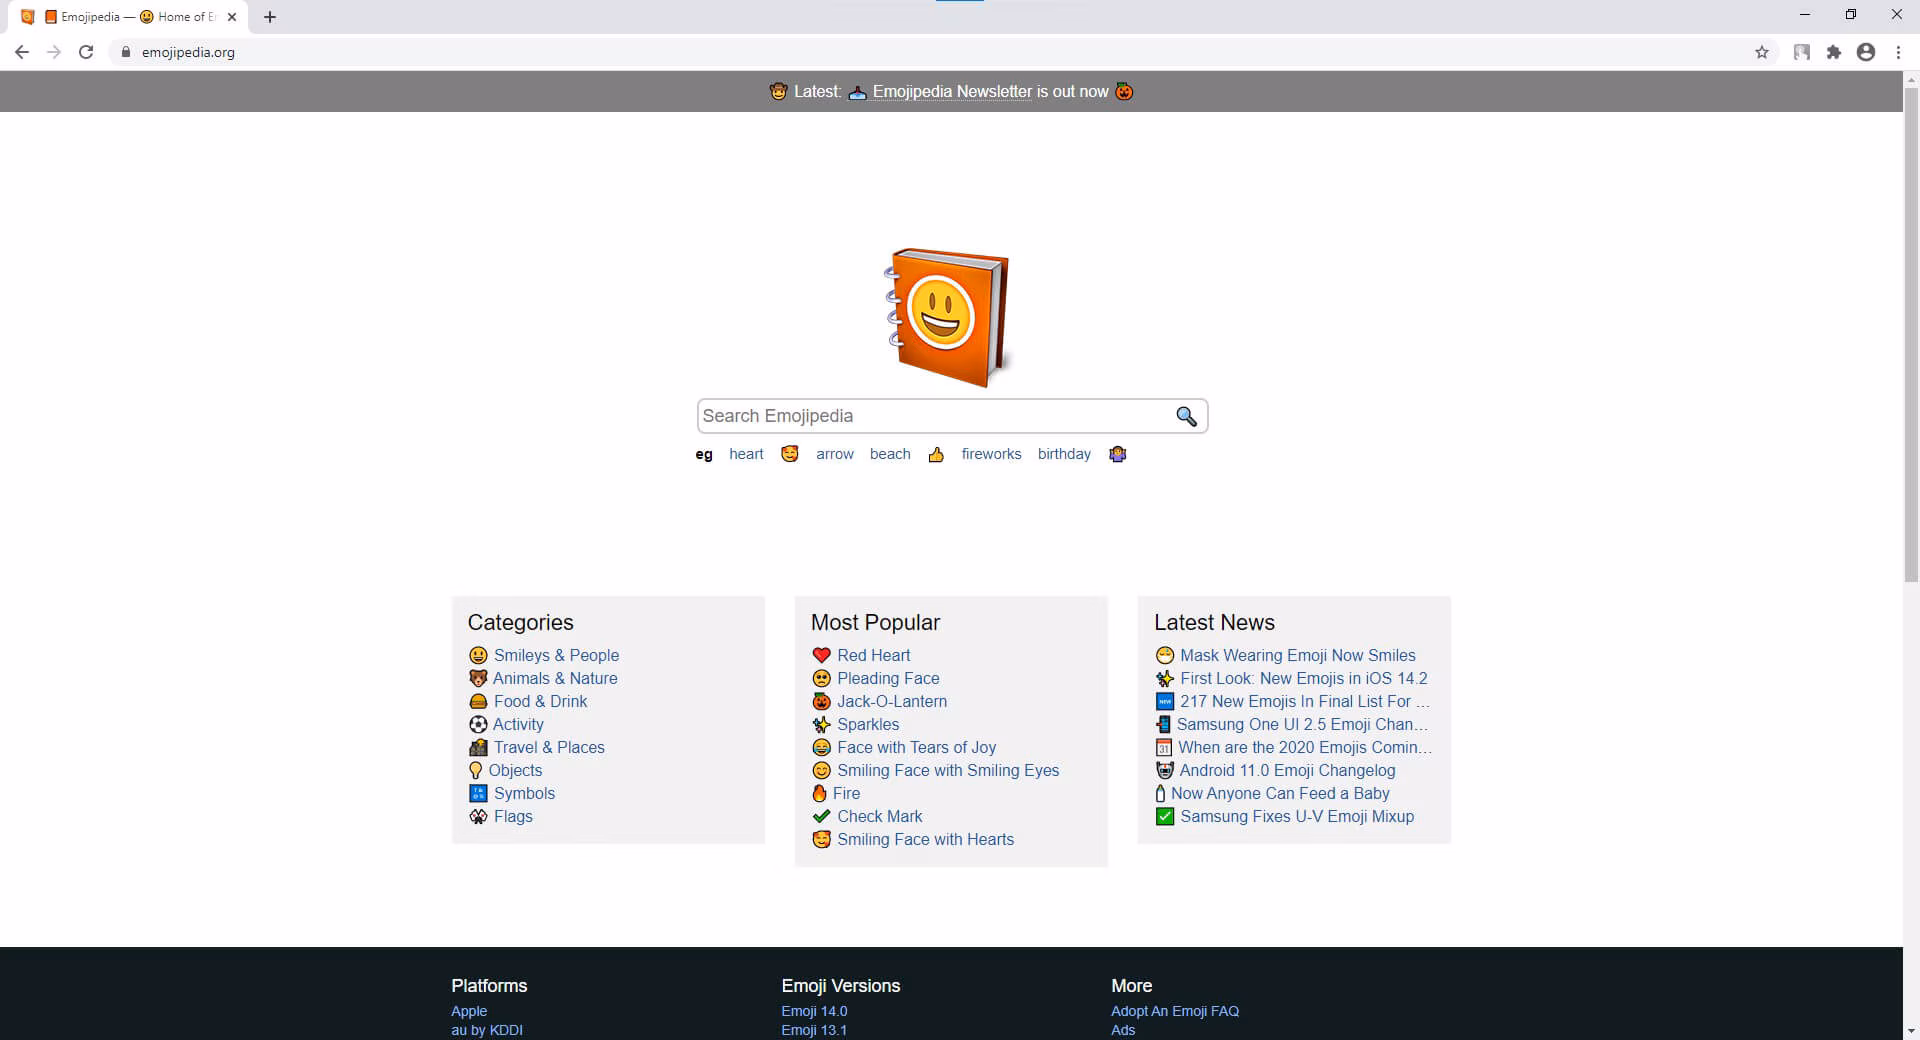
Task: Click the Food & Drink burger icon
Action: [478, 702]
